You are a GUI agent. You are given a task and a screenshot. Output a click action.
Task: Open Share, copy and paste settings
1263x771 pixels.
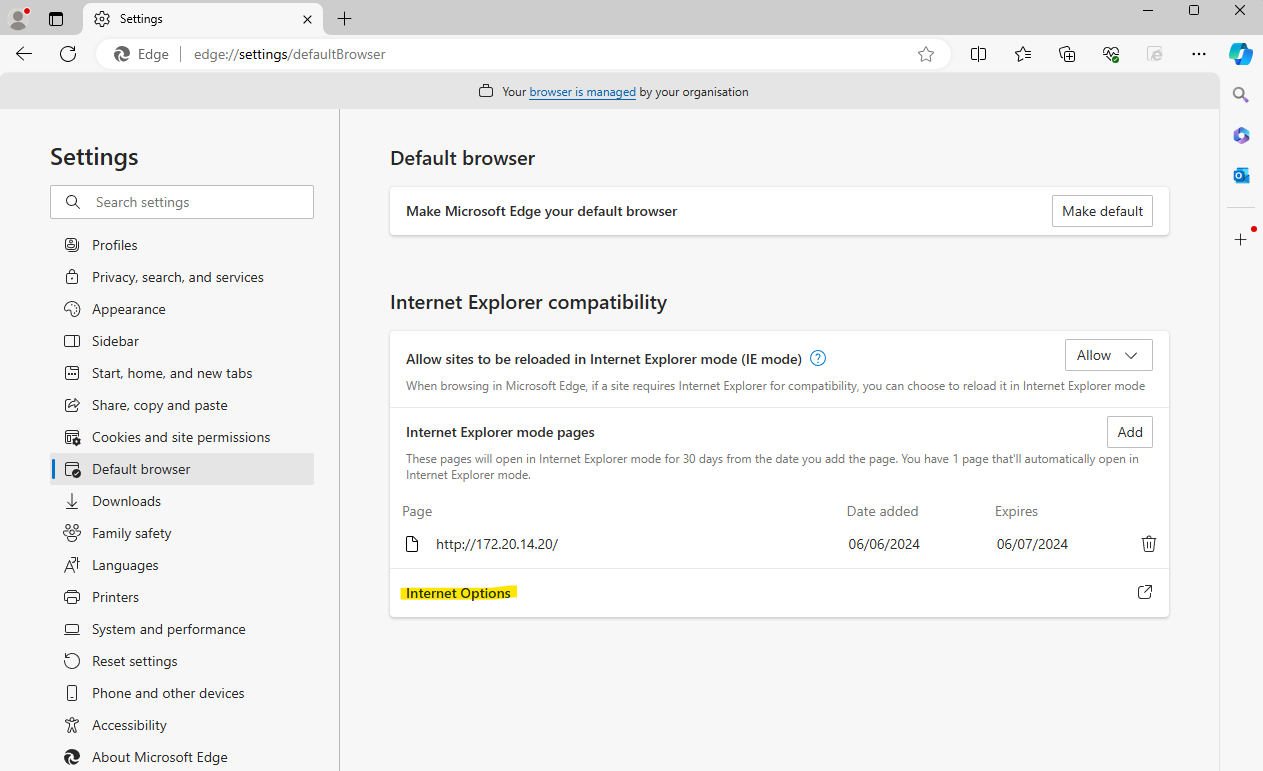[182, 405]
